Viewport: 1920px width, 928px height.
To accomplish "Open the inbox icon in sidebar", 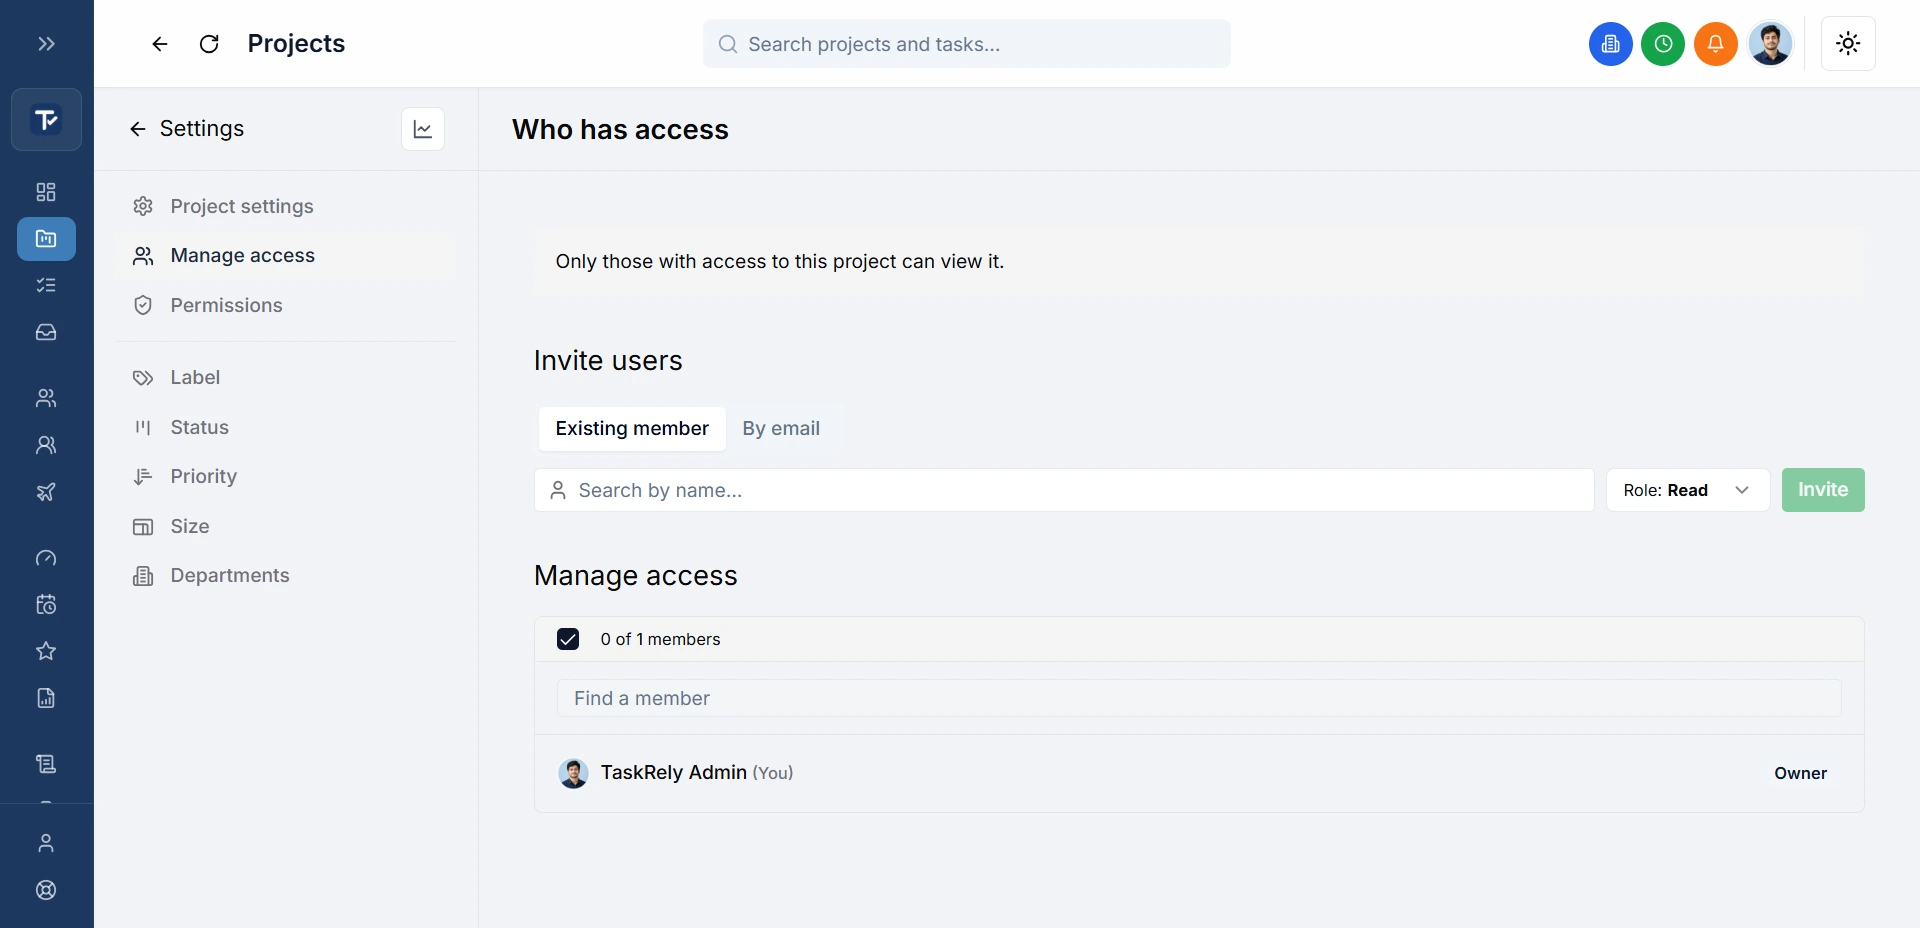I will pyautogui.click(x=46, y=333).
